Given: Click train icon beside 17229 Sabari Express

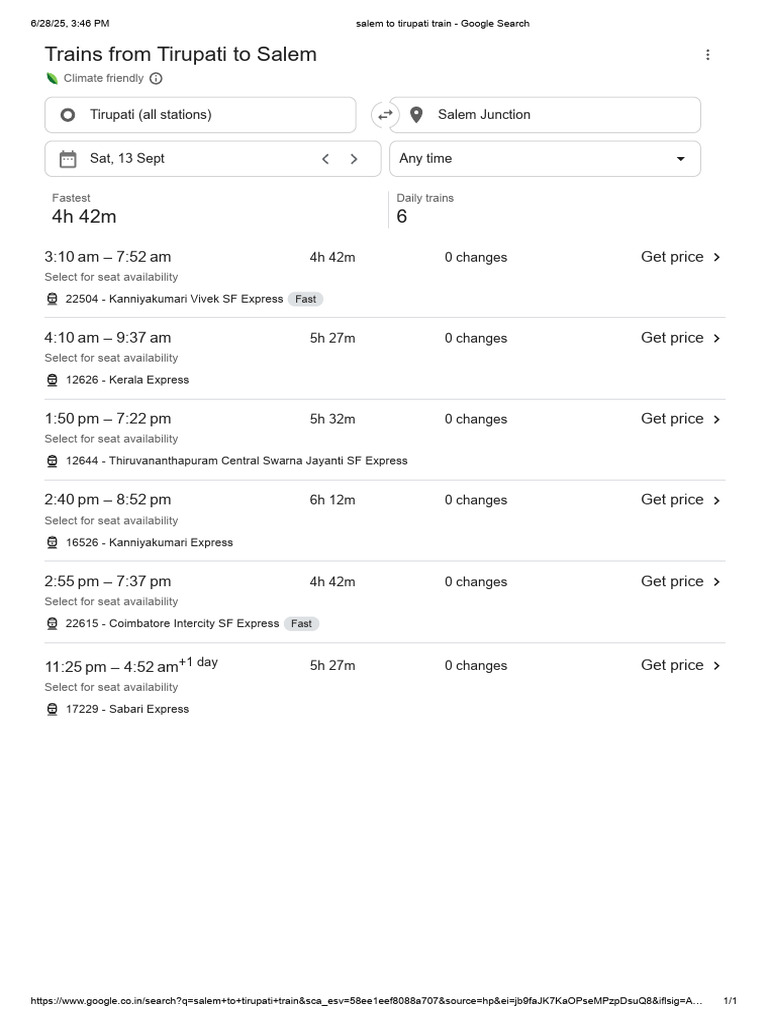Looking at the screenshot, I should (x=52, y=709).
